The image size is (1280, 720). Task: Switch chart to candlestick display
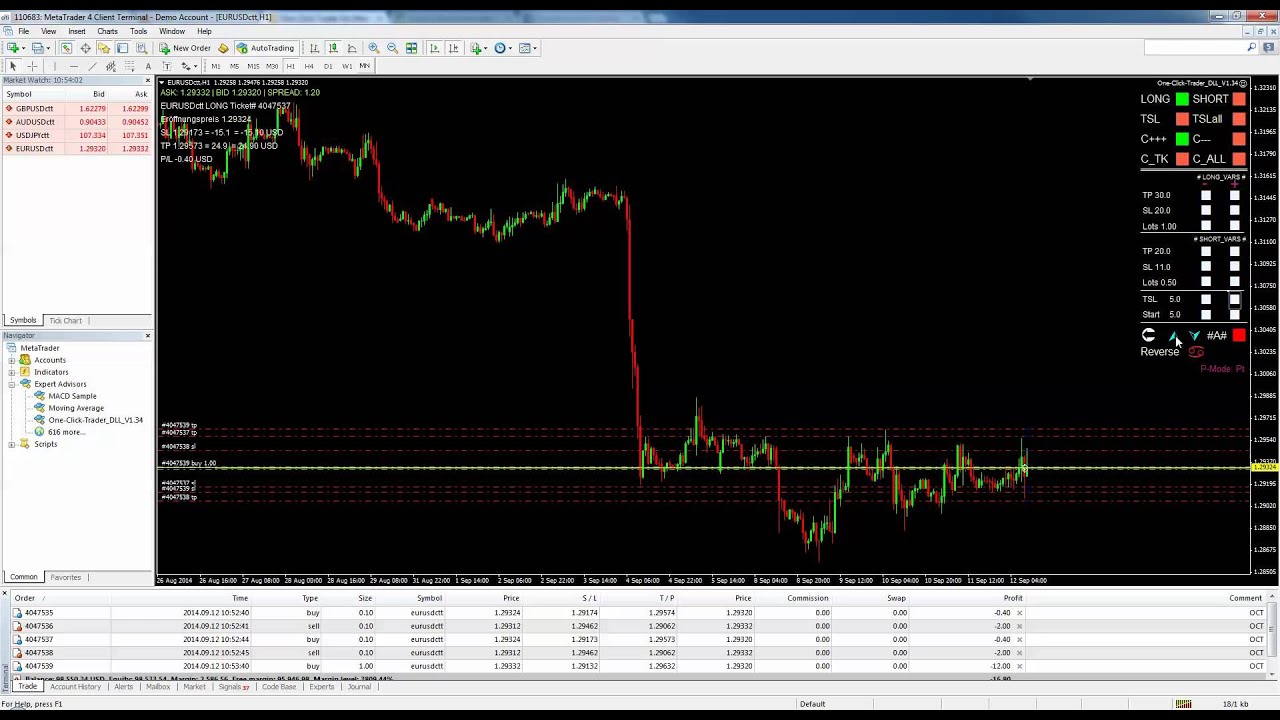(333, 48)
